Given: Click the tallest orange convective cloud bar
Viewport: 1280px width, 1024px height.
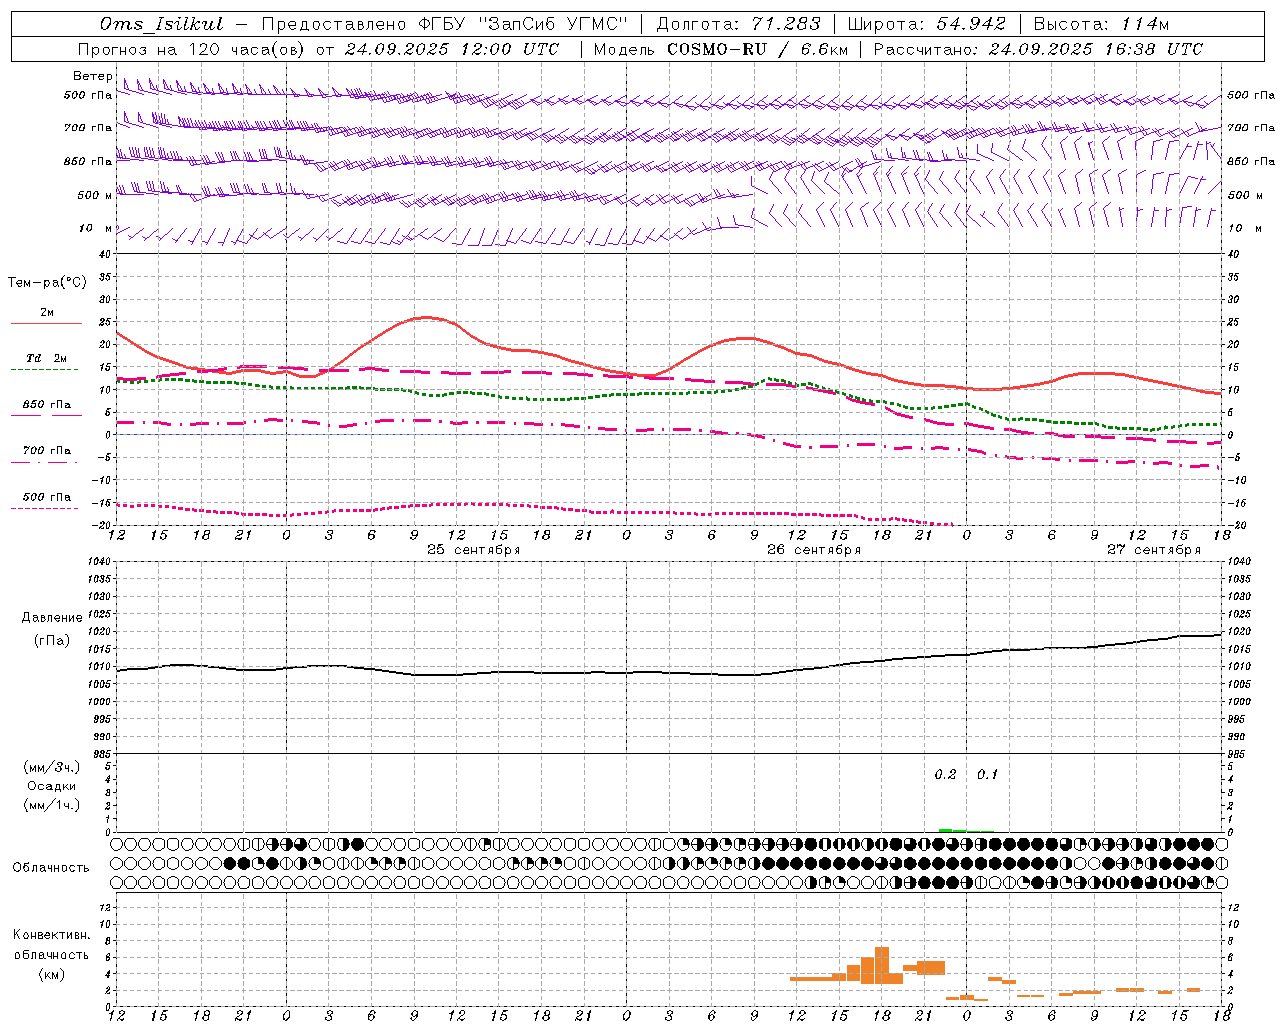Looking at the screenshot, I should [882, 965].
